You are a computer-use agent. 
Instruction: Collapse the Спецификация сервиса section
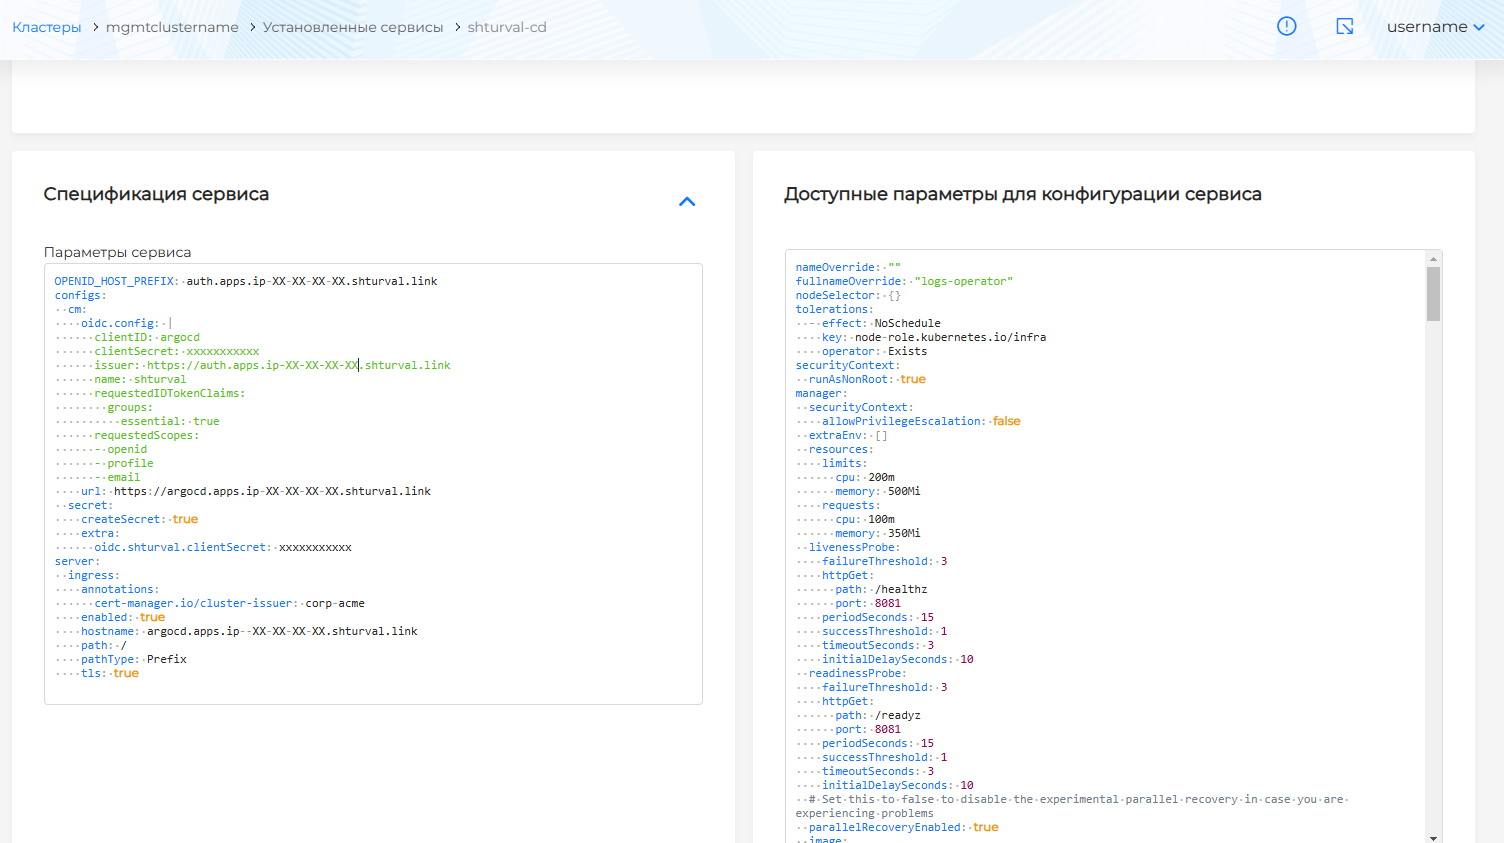click(x=687, y=201)
